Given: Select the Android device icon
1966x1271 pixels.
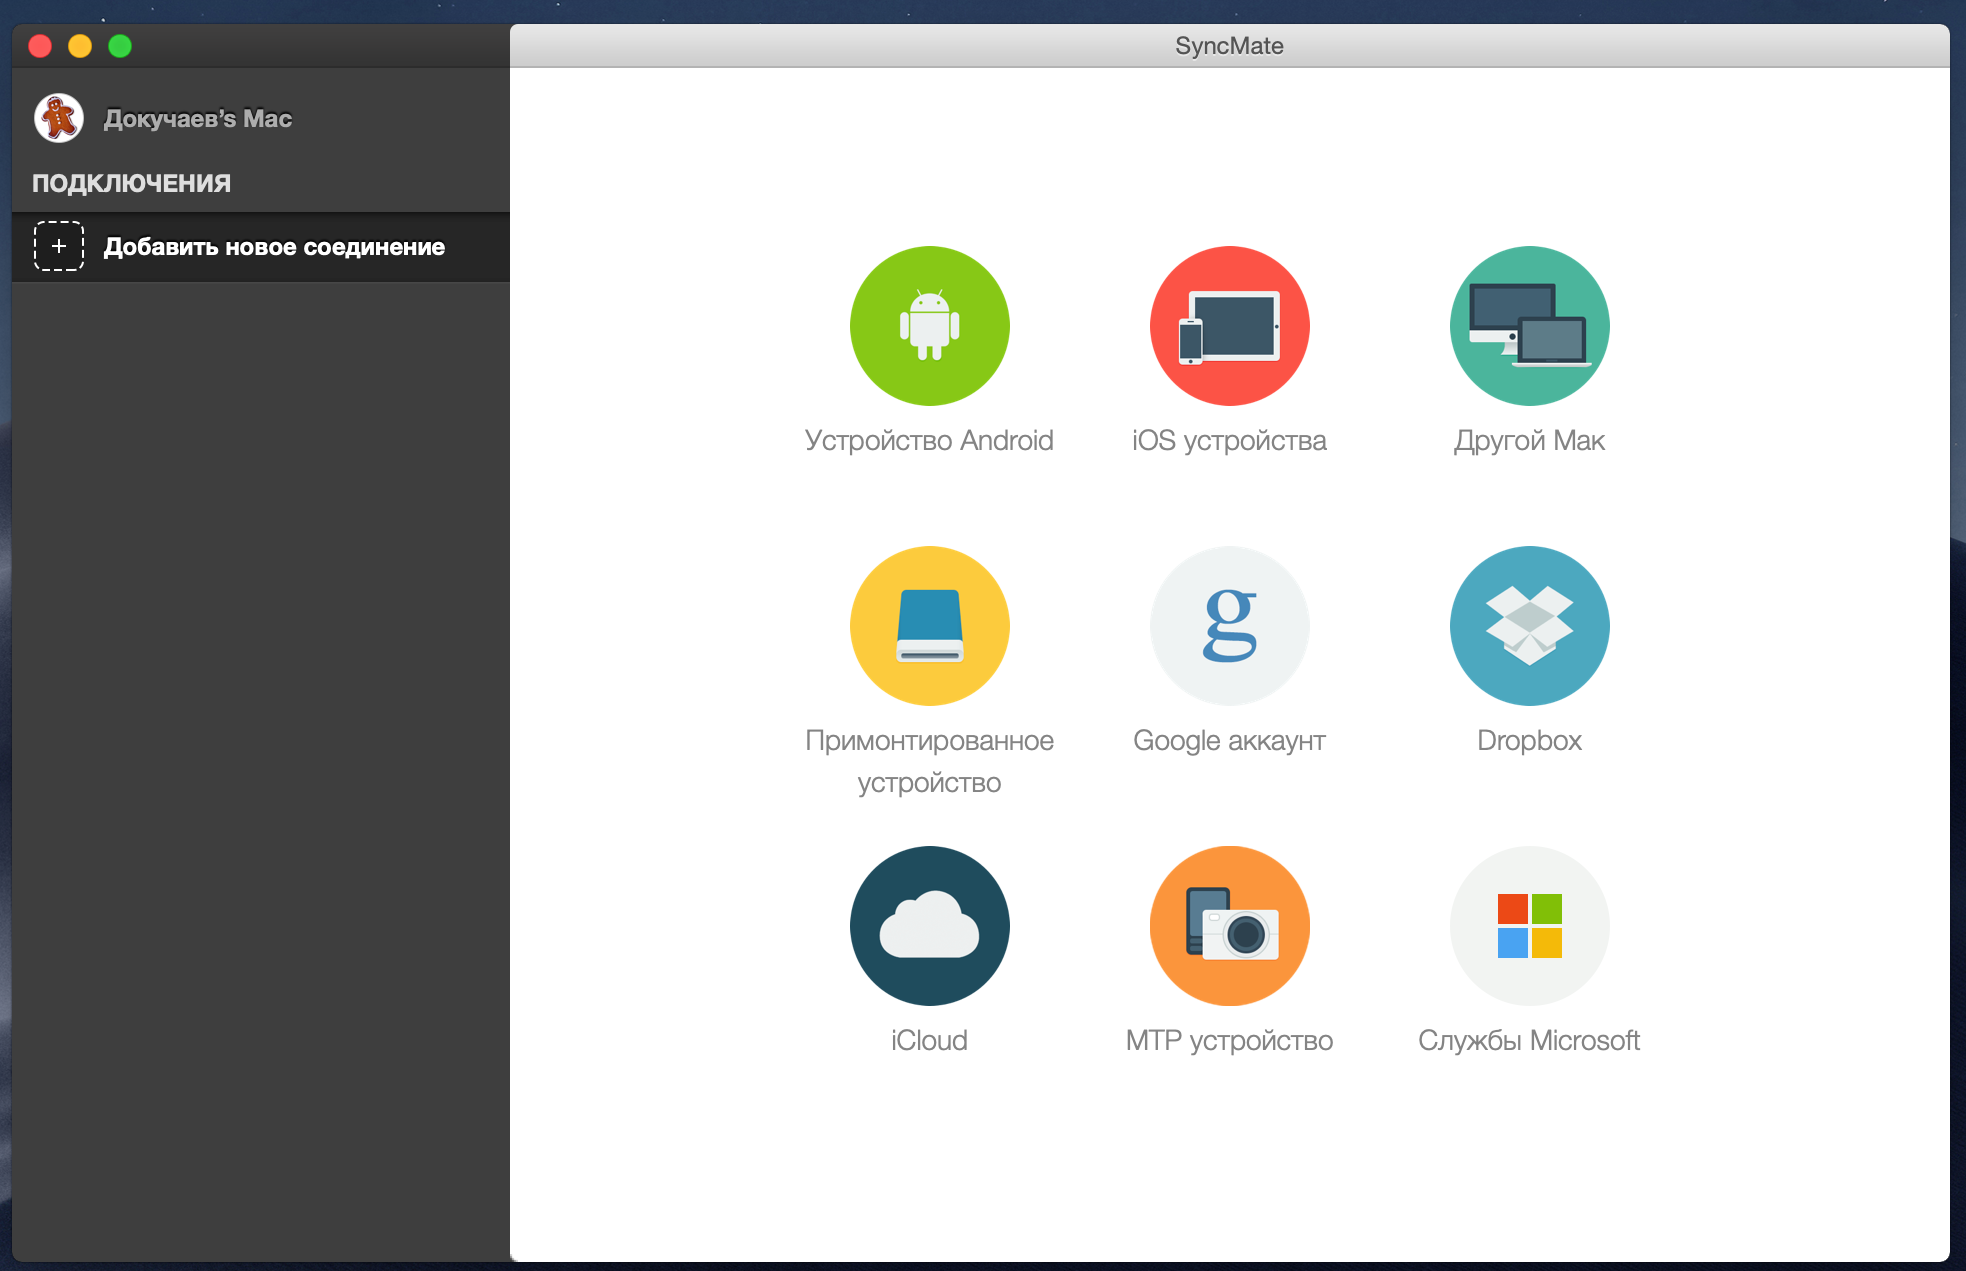Looking at the screenshot, I should tap(929, 326).
